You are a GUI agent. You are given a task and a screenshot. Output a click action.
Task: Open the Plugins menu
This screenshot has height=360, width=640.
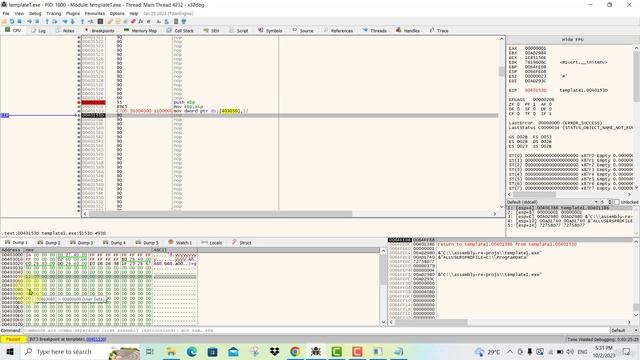[73, 13]
